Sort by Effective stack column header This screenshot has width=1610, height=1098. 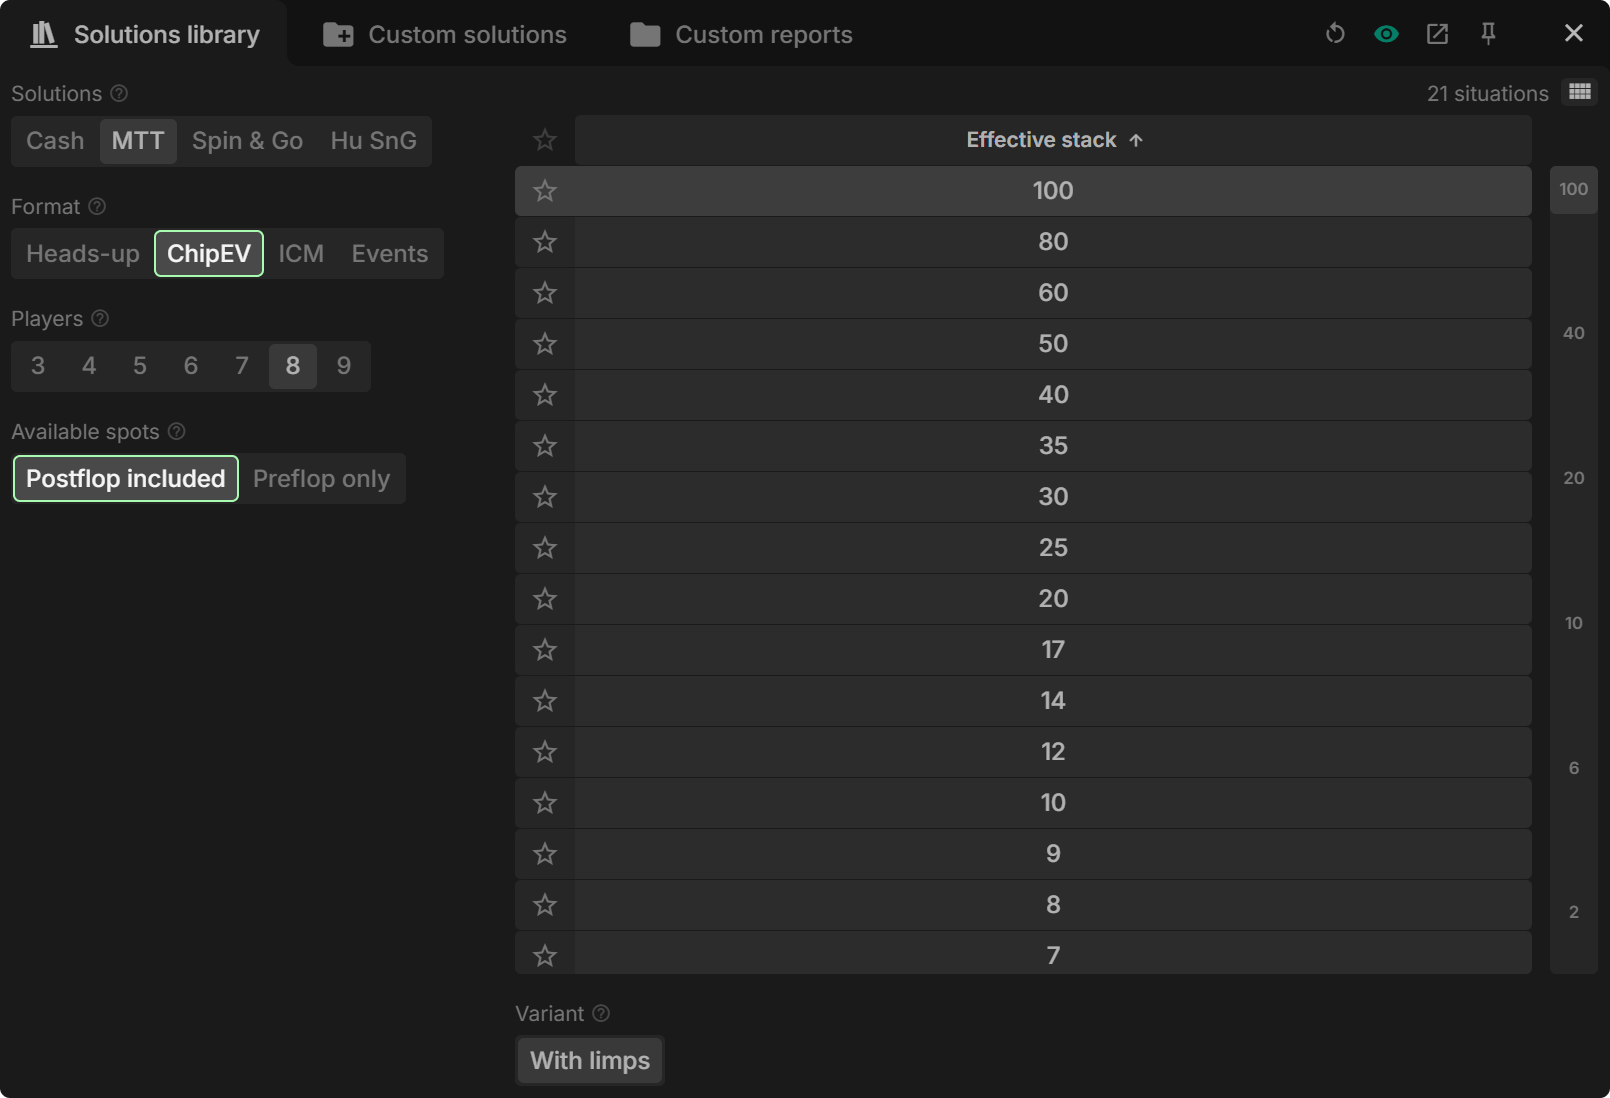(x=1052, y=140)
